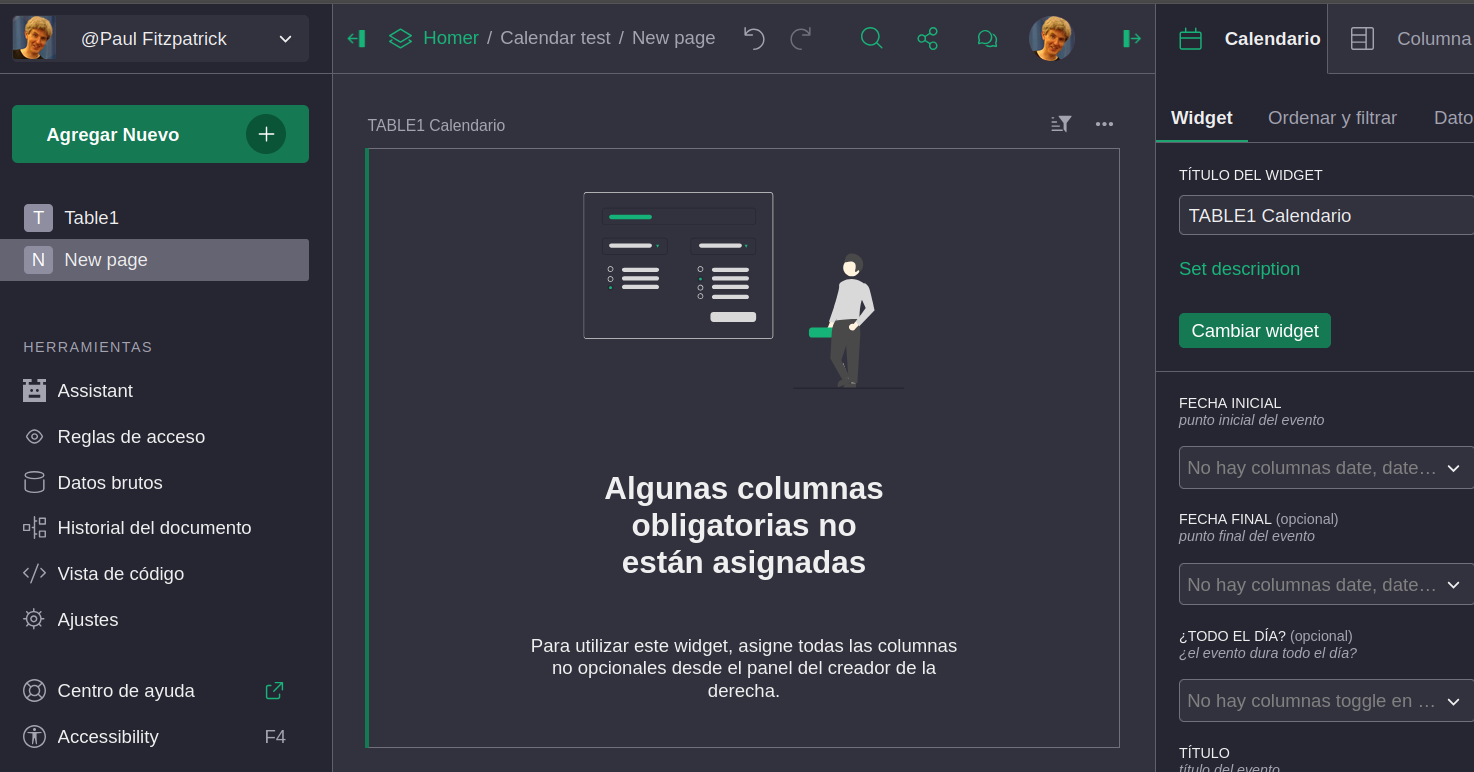Click the redo arrow icon

tap(801, 39)
